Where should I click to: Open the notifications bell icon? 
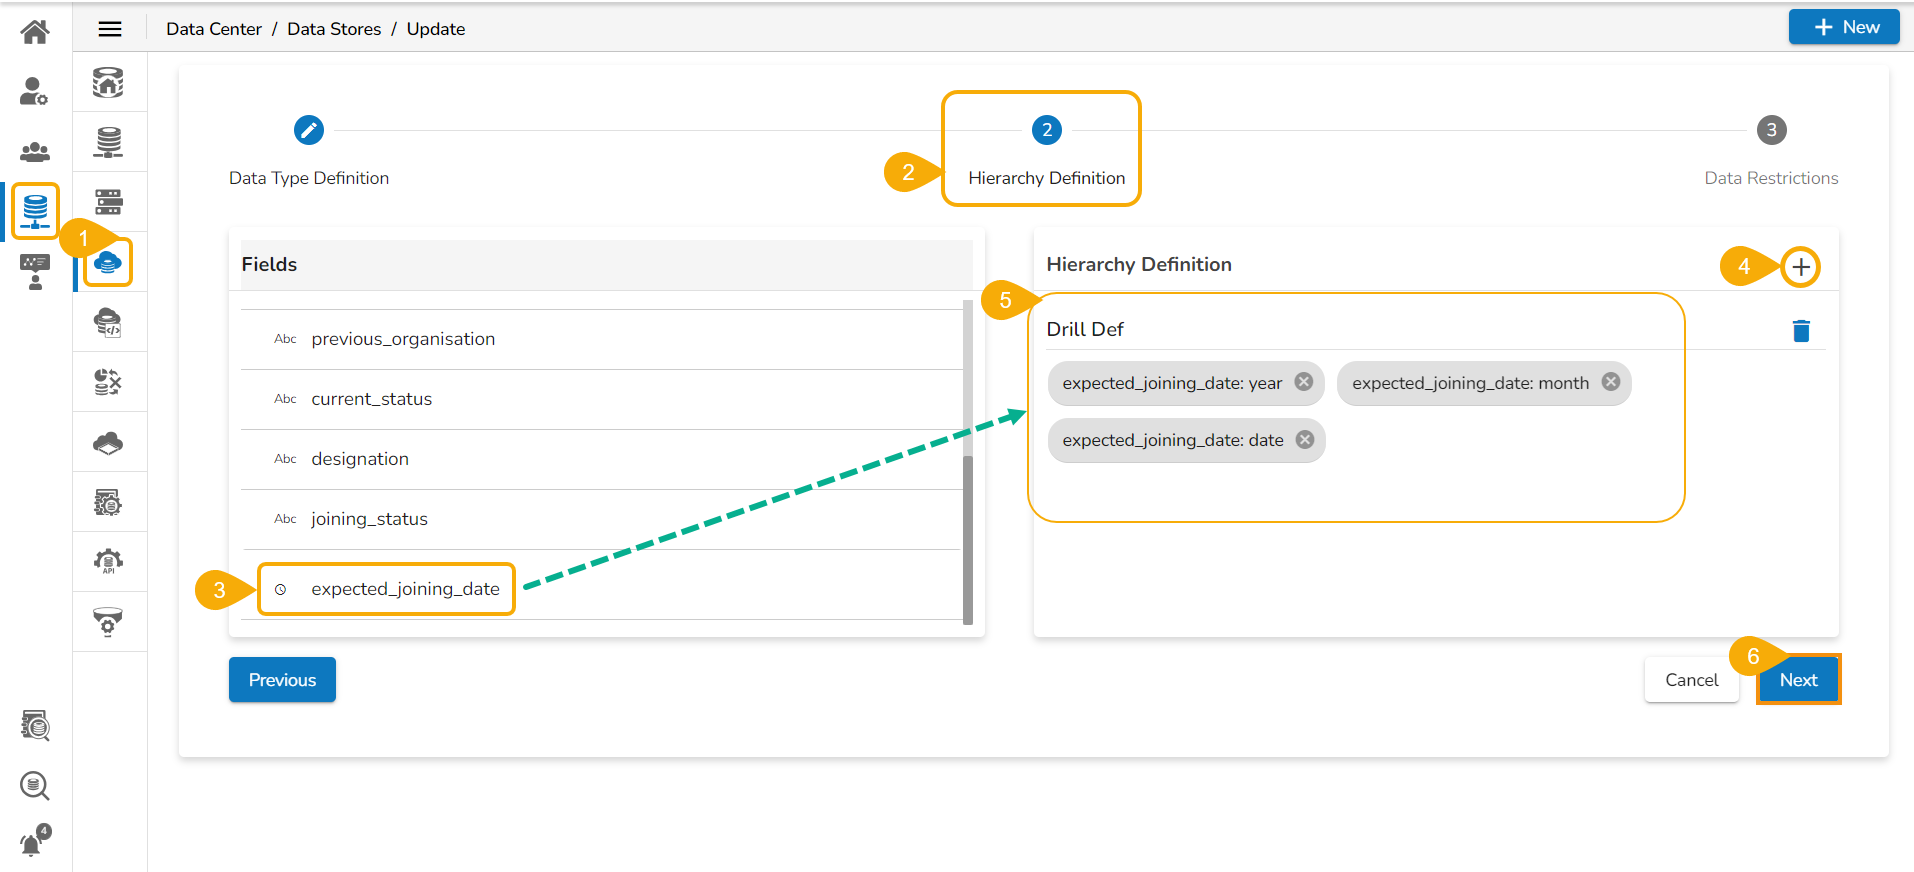click(x=35, y=841)
